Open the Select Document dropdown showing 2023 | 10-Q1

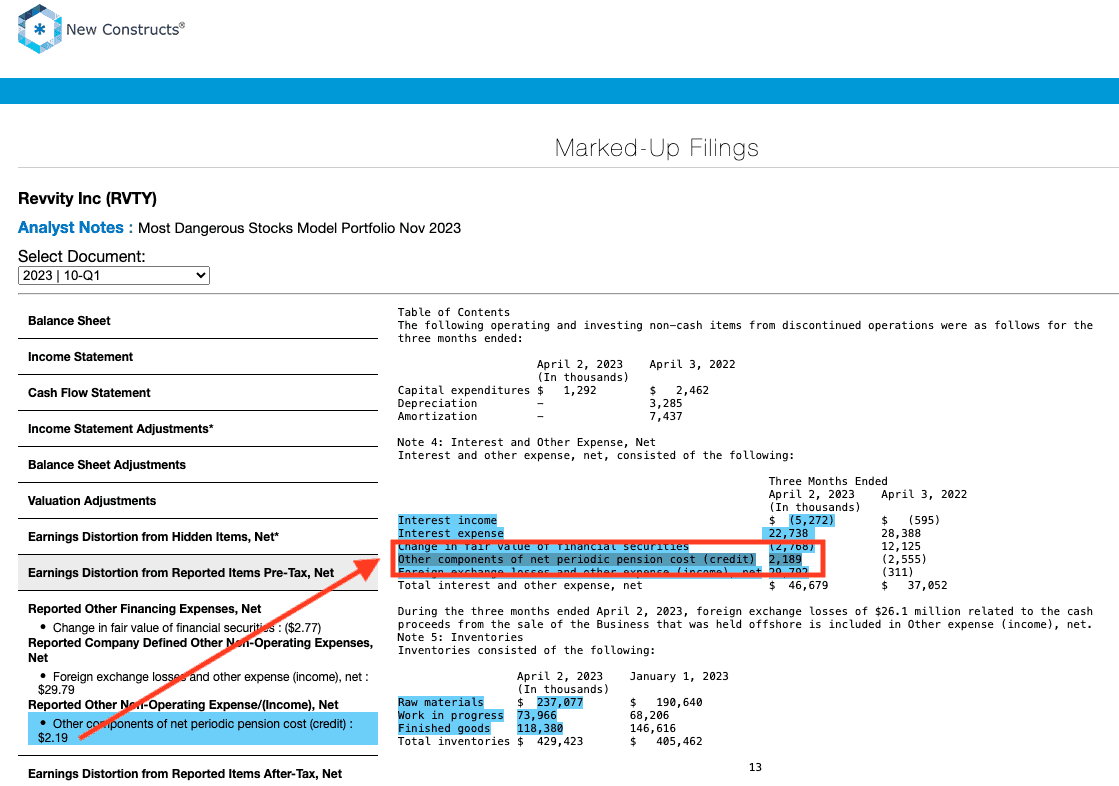(x=113, y=276)
